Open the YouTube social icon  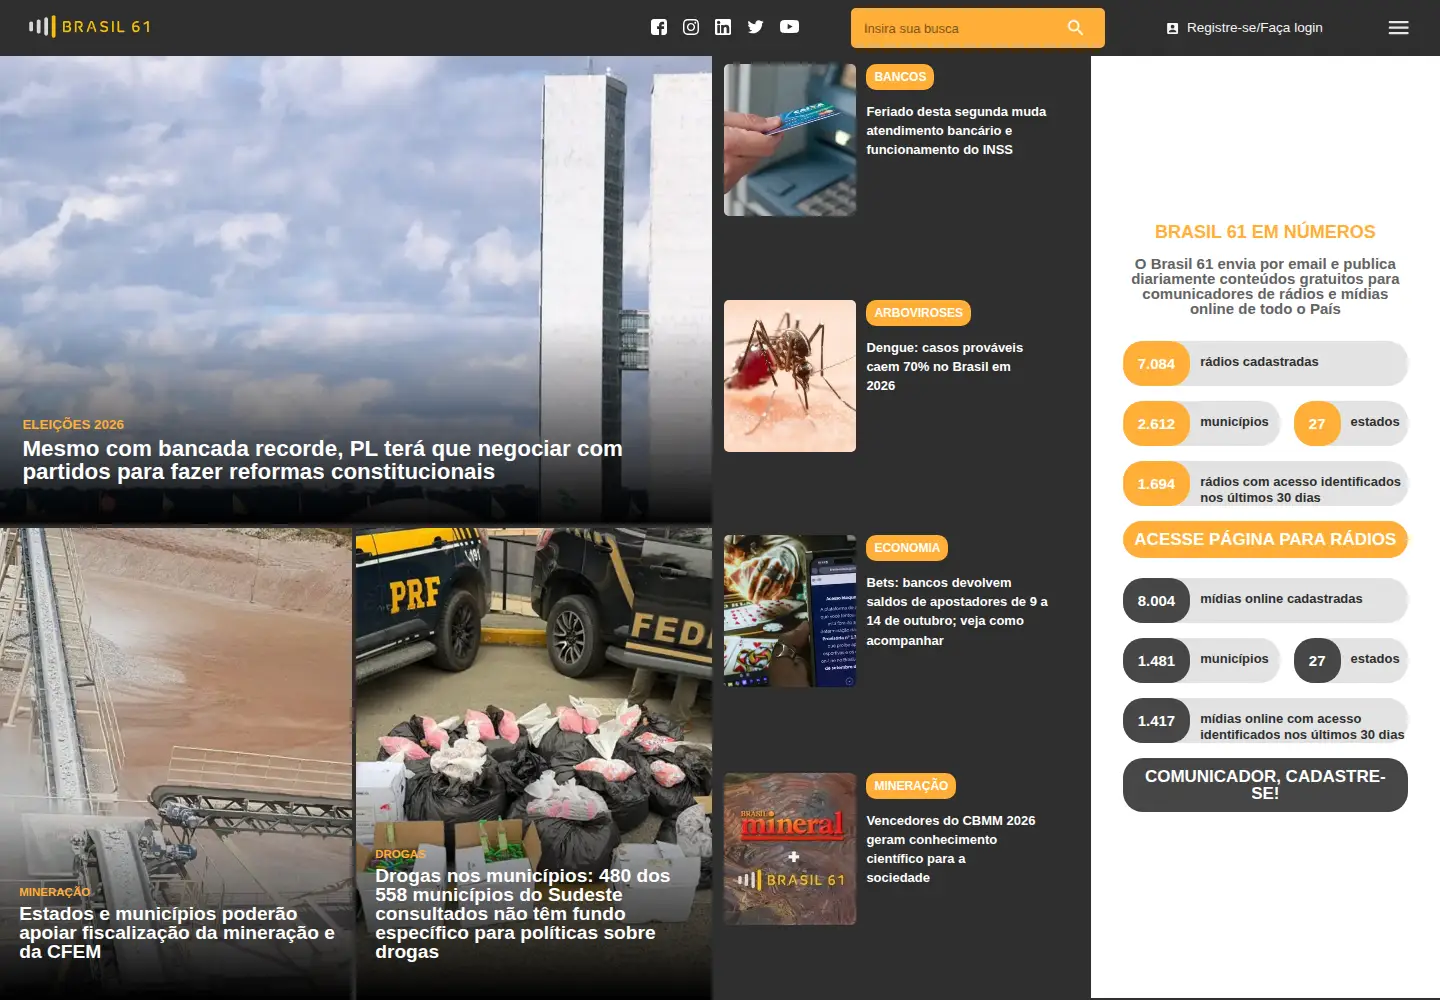pyautogui.click(x=790, y=27)
